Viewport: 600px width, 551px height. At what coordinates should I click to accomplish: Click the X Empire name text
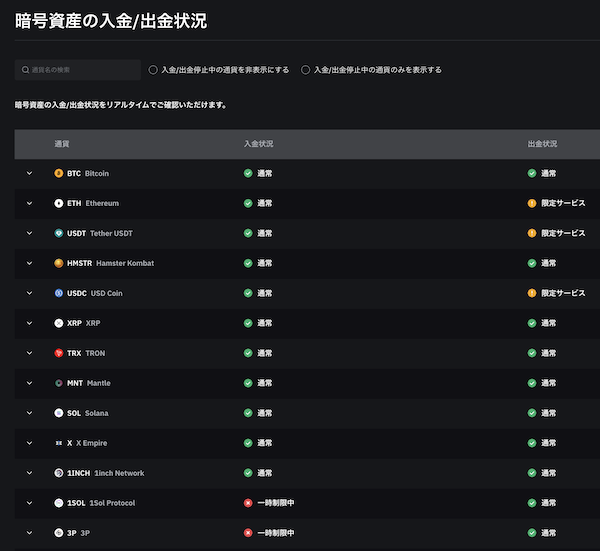[x=91, y=443]
